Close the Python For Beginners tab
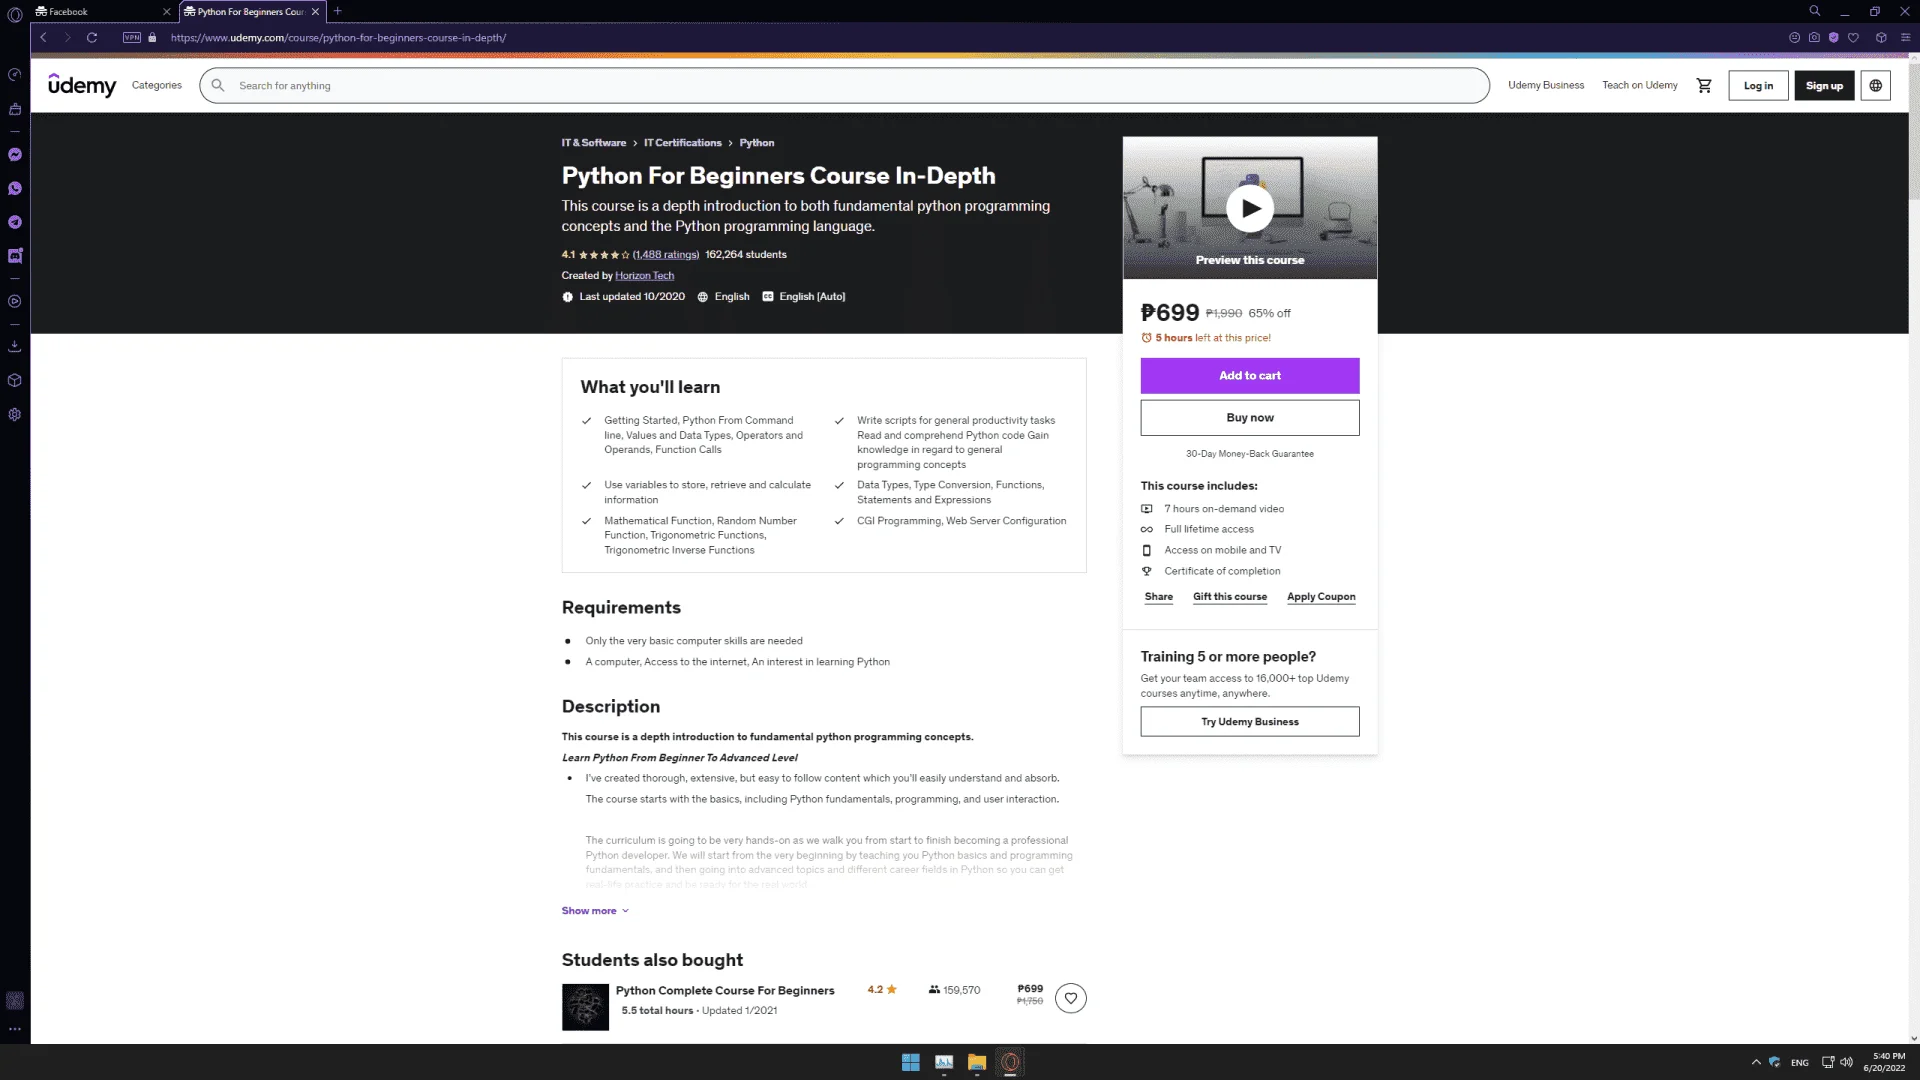 point(315,12)
